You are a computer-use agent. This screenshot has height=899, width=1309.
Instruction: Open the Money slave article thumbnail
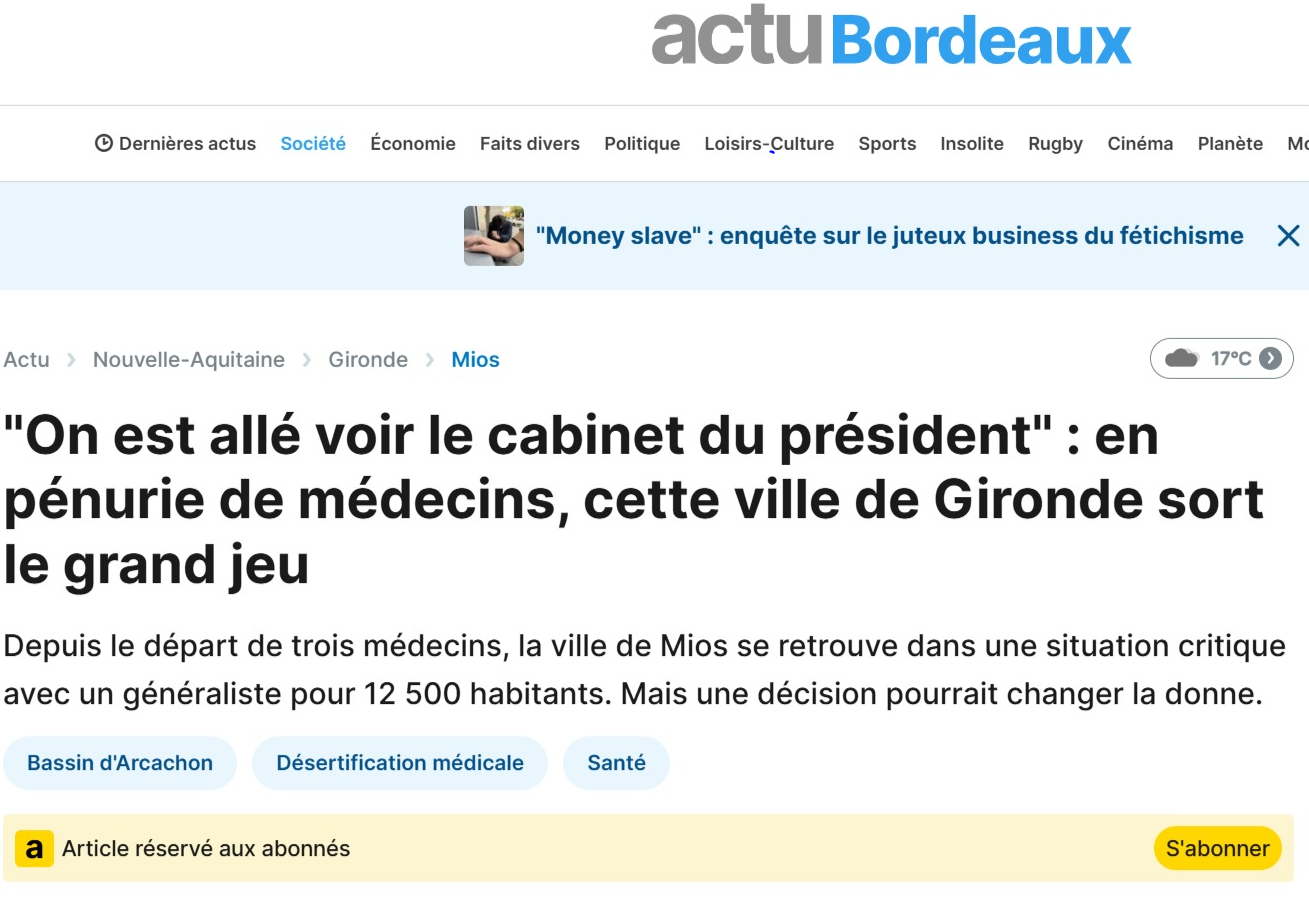click(x=494, y=236)
